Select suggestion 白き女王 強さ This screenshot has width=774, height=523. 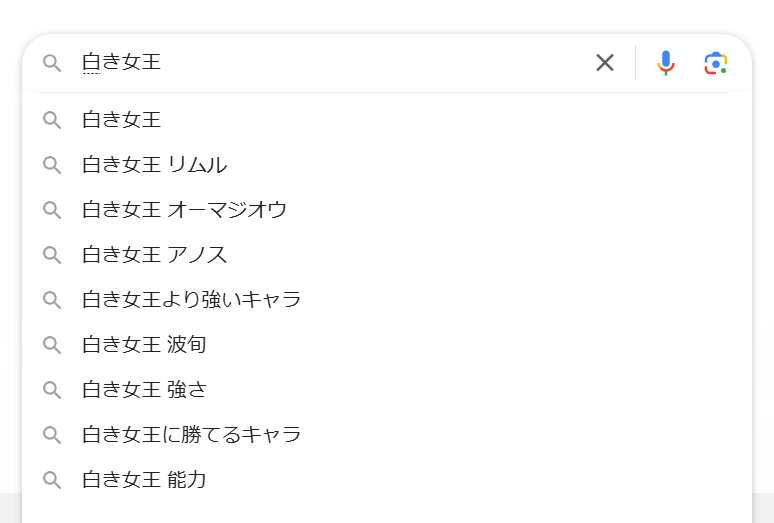pyautogui.click(x=144, y=390)
